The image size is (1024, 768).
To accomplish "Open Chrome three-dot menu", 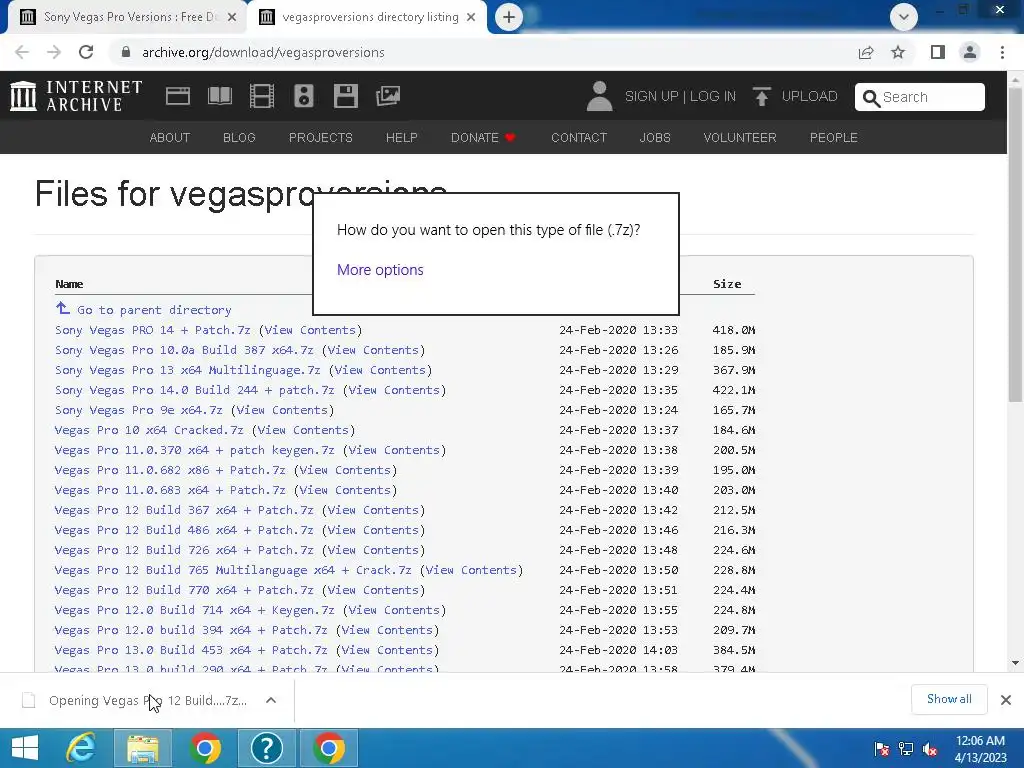I will click(x=1002, y=52).
